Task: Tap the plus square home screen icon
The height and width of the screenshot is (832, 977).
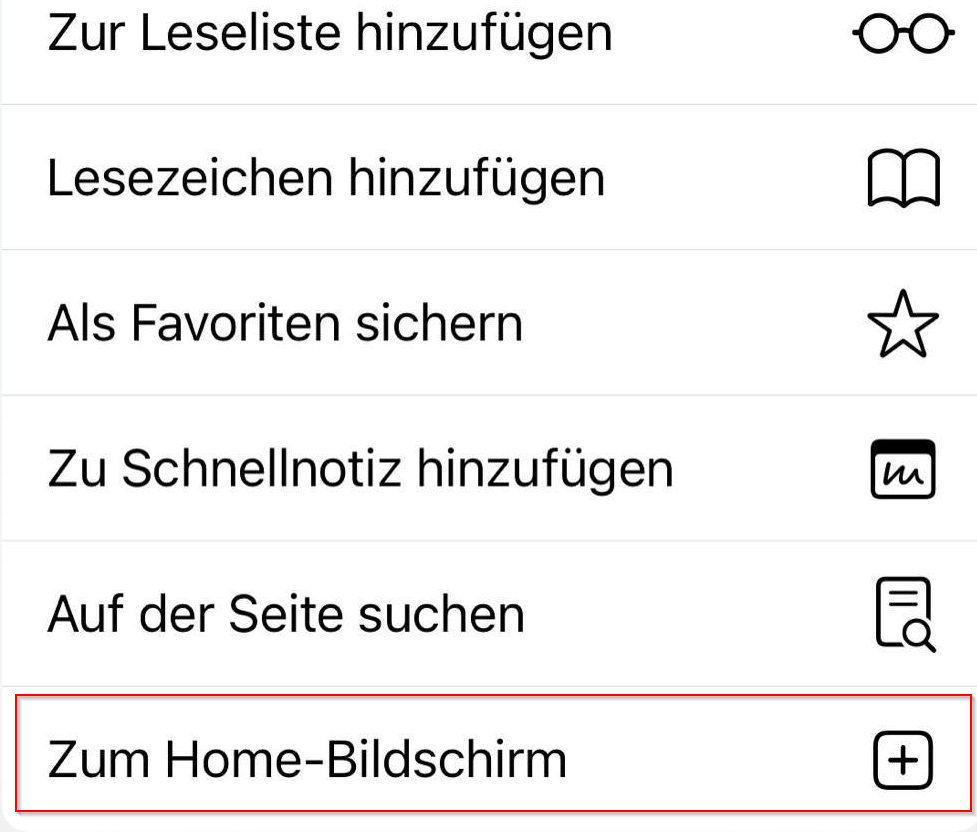Action: click(x=903, y=760)
